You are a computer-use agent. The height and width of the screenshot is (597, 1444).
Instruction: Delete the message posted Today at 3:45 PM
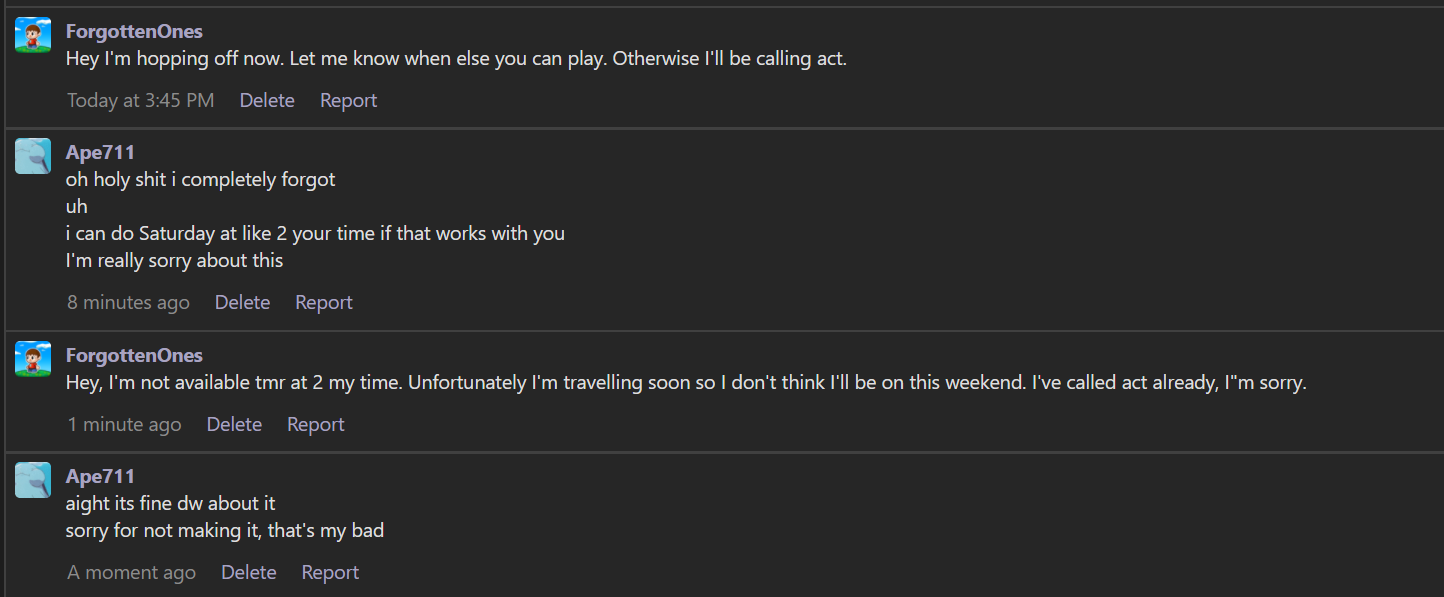[x=267, y=100]
